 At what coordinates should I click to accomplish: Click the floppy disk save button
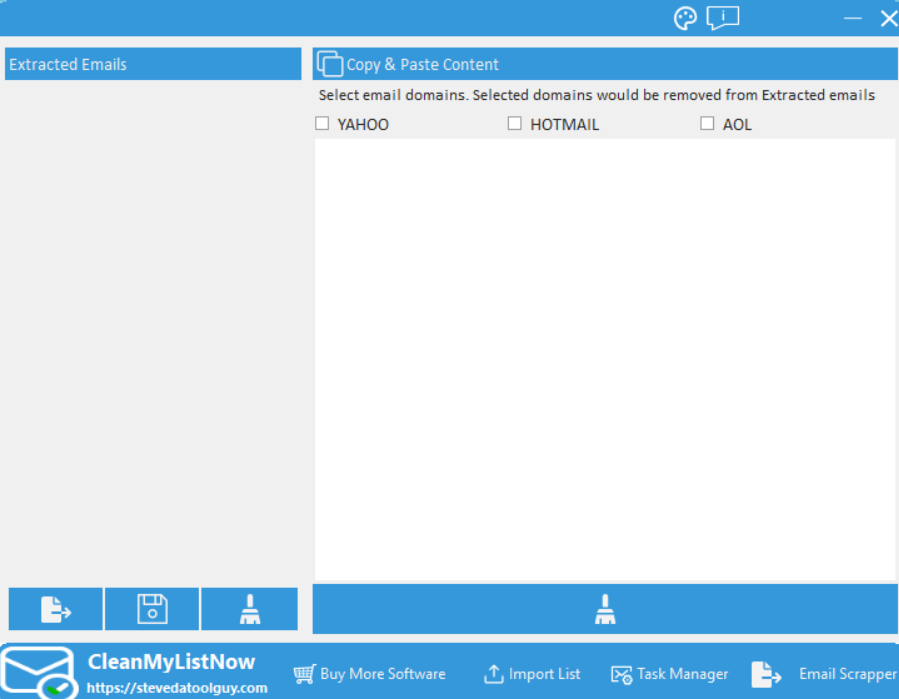click(152, 609)
